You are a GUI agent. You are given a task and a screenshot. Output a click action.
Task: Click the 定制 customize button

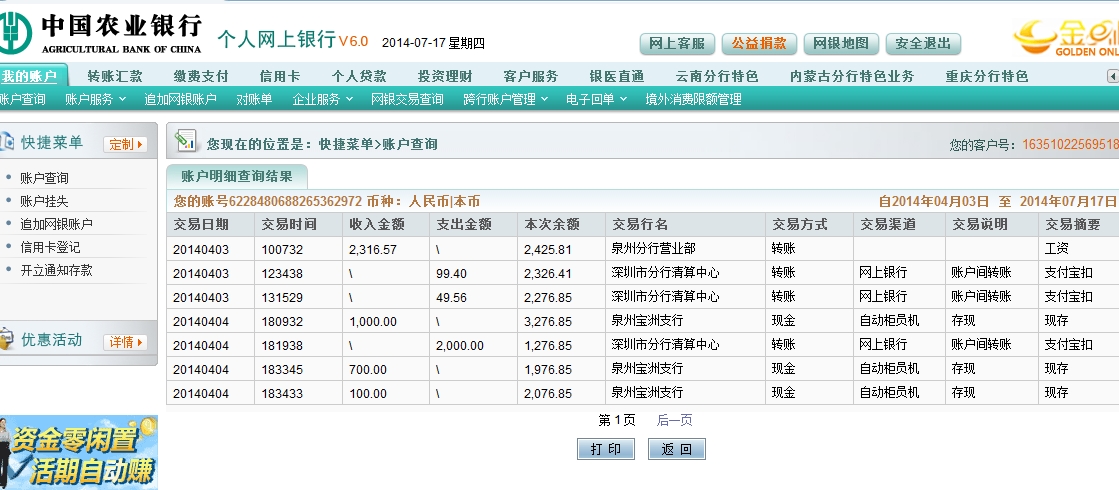tap(125, 144)
